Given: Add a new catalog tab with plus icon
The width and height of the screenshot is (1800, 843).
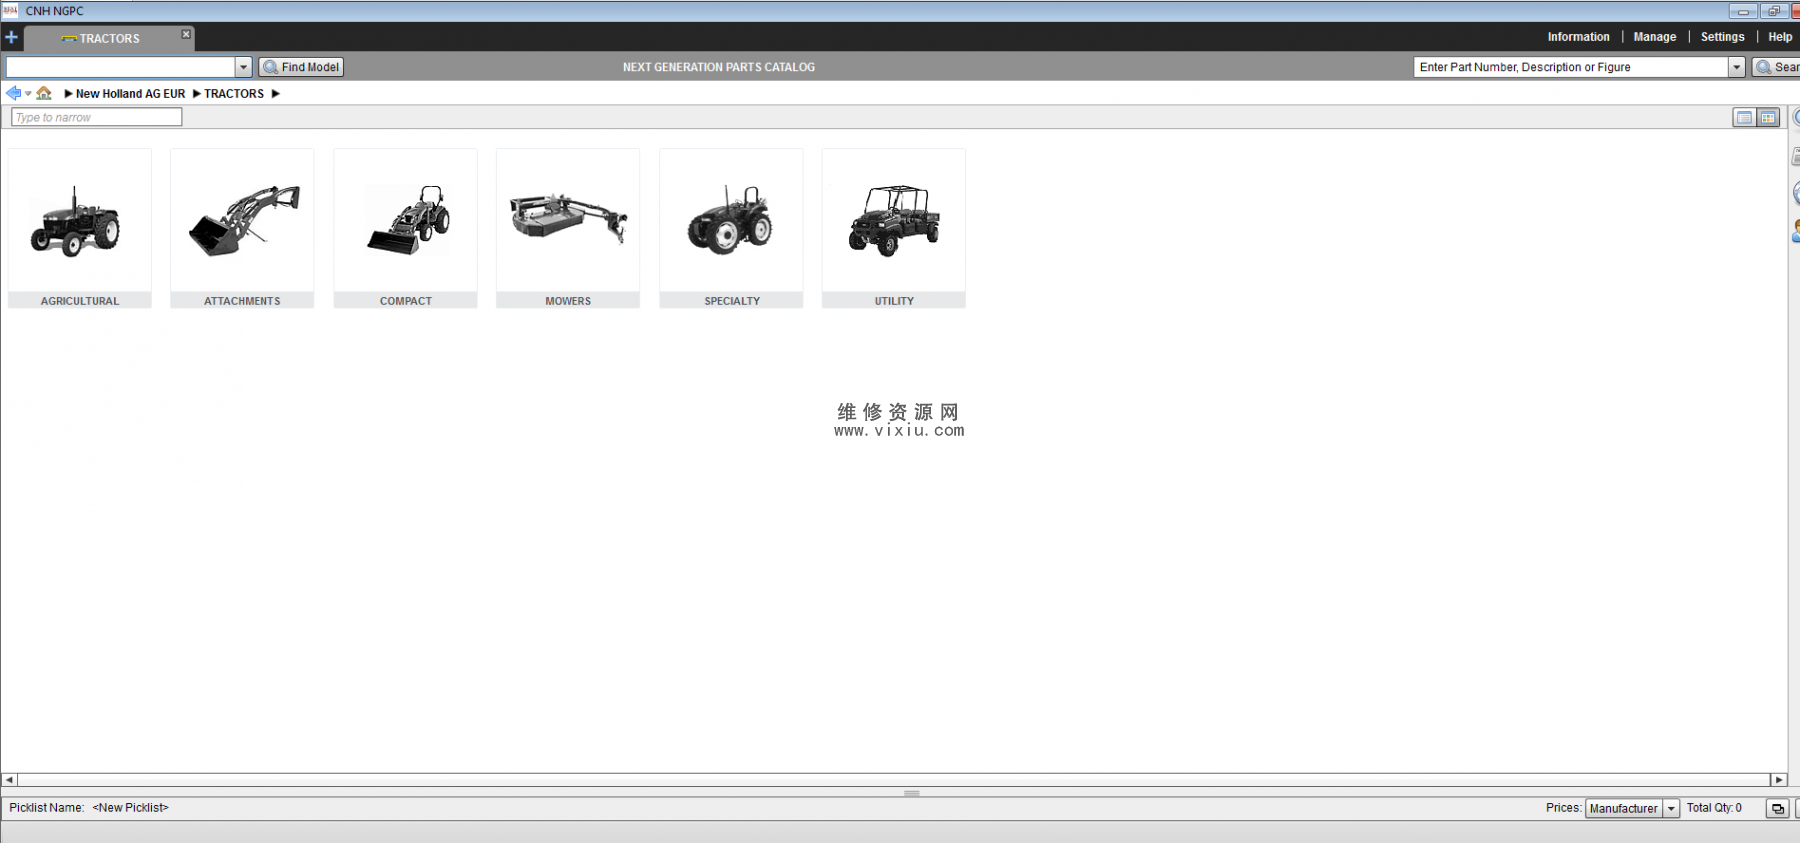Looking at the screenshot, I should 11,37.
